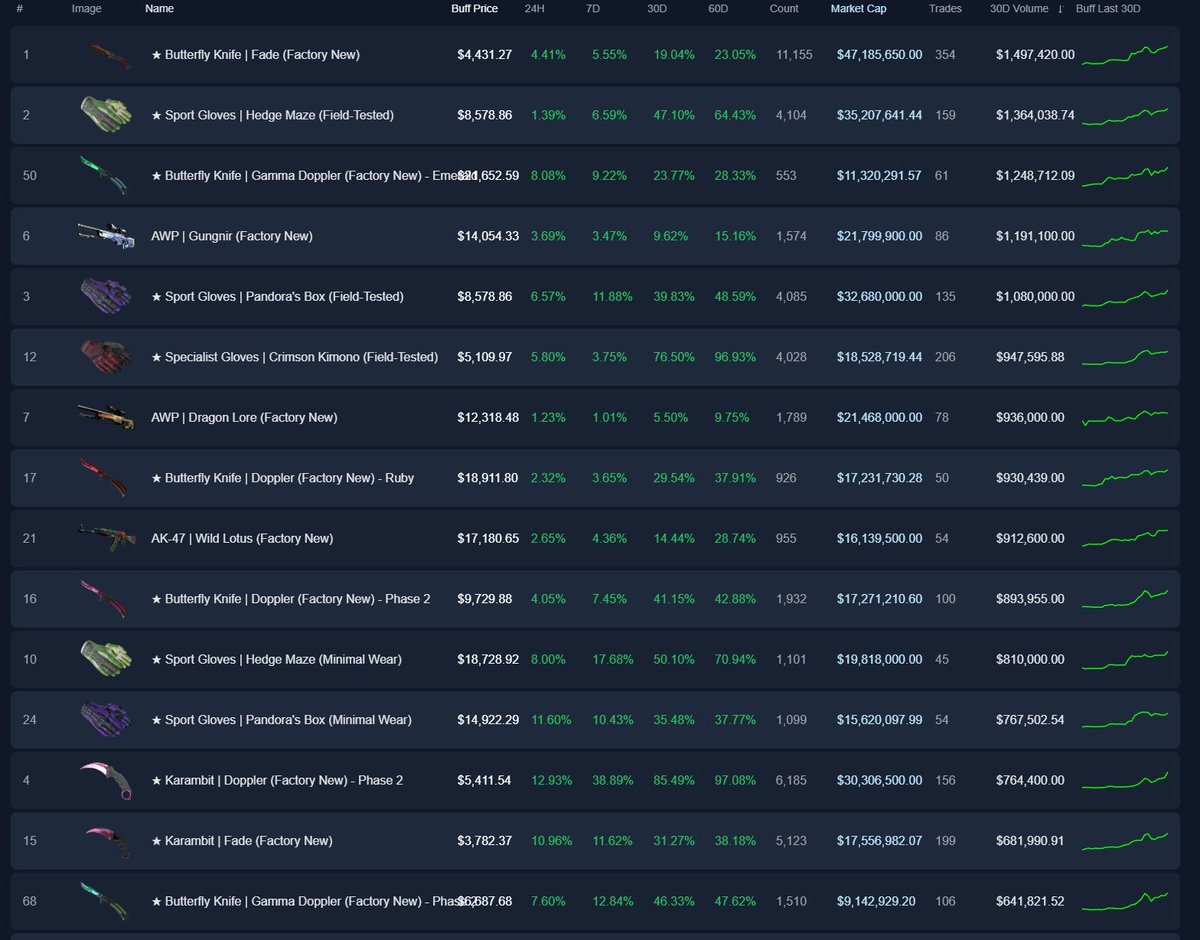The image size is (1200, 940).
Task: Select the $681,990.91 Karambit Fade volume
Action: click(x=1030, y=841)
